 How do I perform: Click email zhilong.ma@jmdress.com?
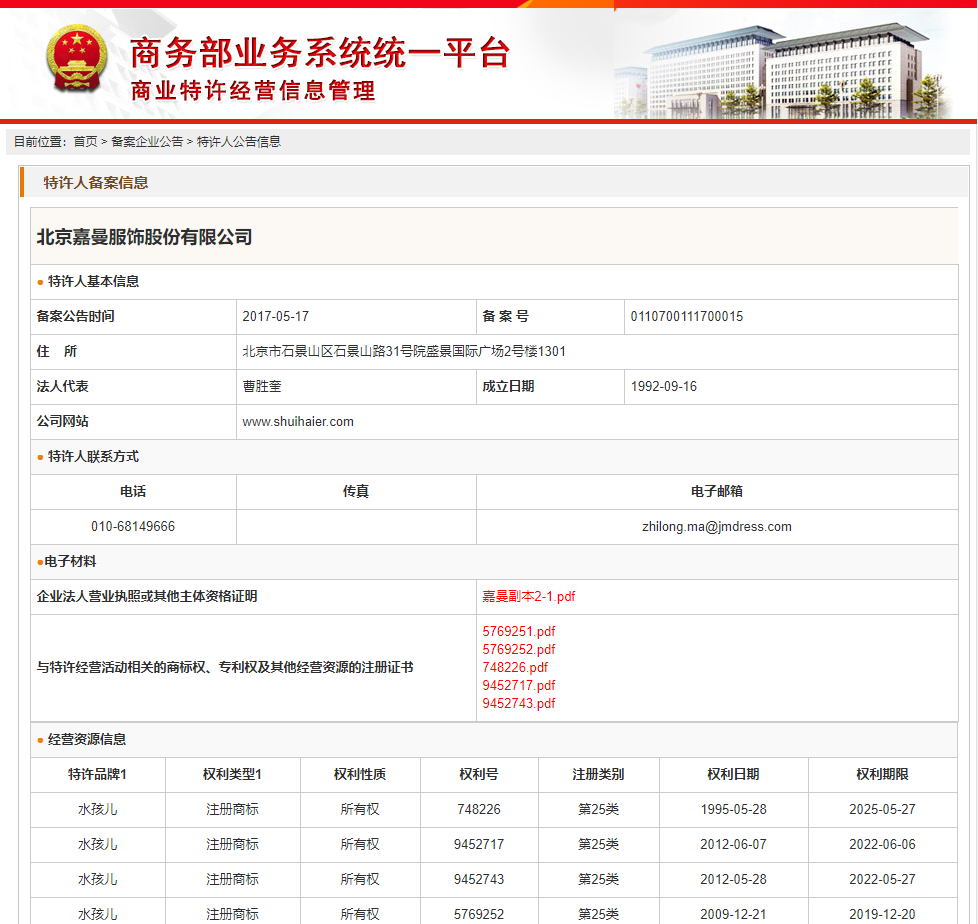pos(717,527)
